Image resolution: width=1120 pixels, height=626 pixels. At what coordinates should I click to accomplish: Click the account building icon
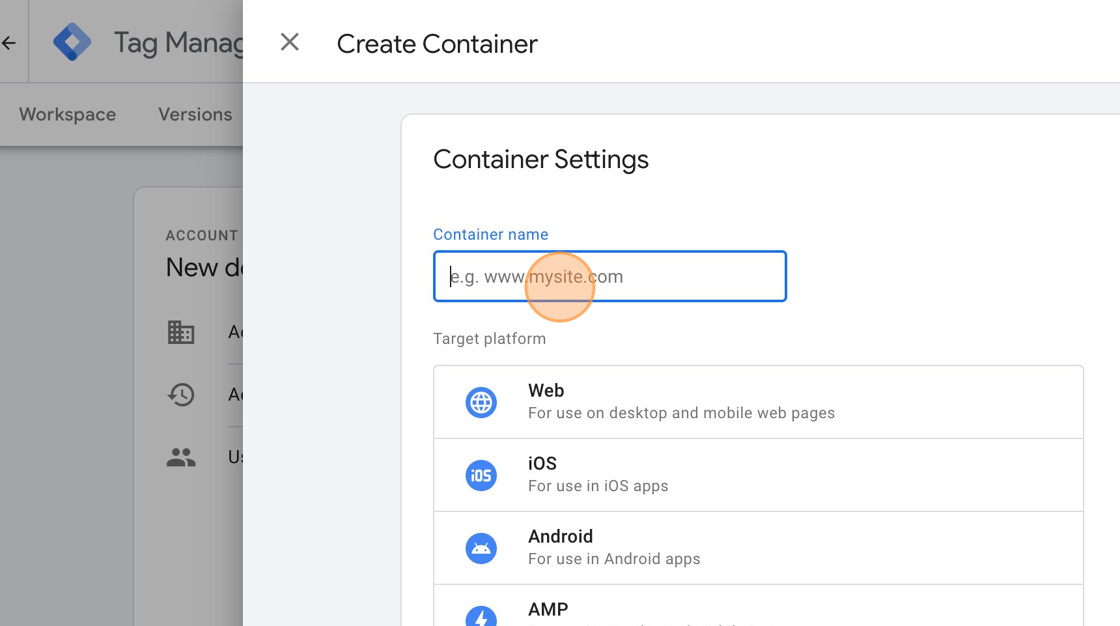pos(181,332)
